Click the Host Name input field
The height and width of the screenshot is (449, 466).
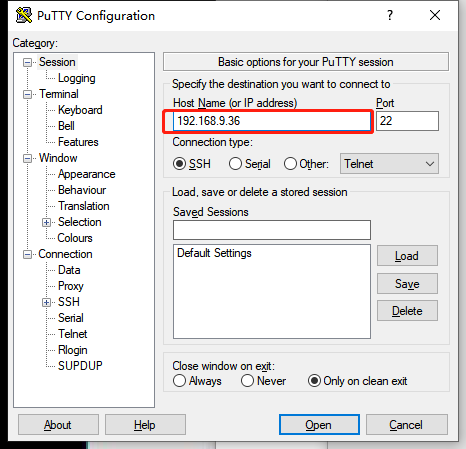[272, 121]
